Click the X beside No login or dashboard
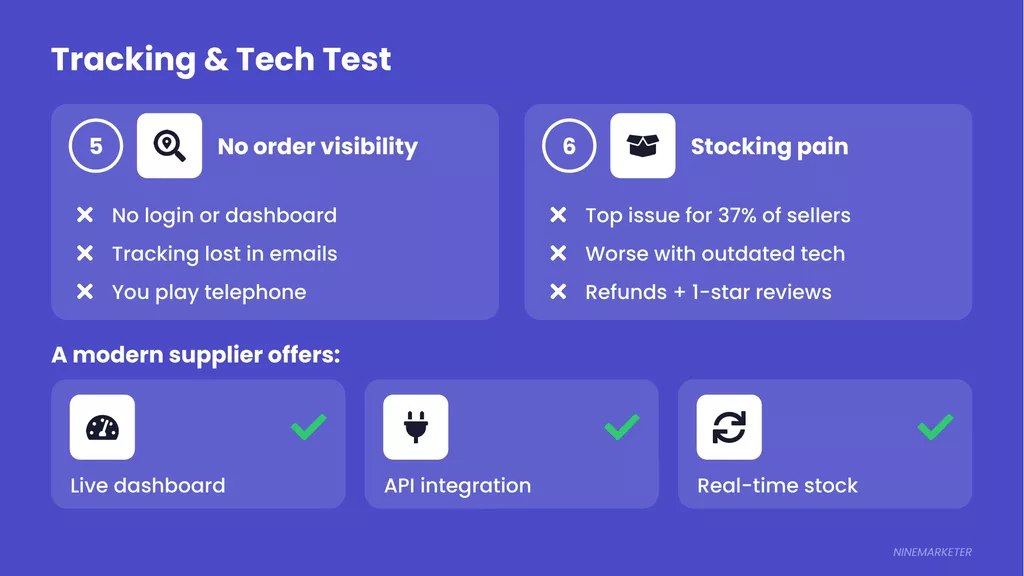This screenshot has height=576, width=1024. pyautogui.click(x=85, y=215)
